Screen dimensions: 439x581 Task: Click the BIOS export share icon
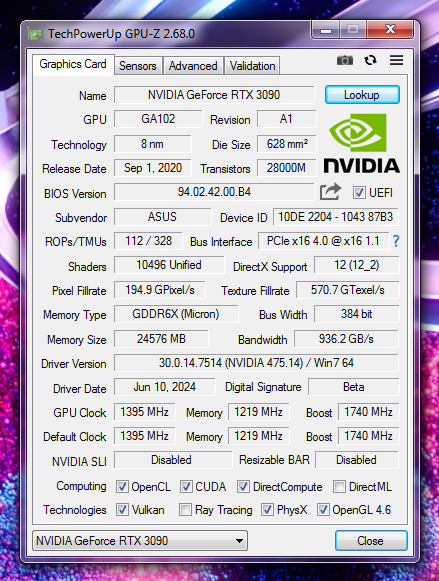click(x=330, y=192)
